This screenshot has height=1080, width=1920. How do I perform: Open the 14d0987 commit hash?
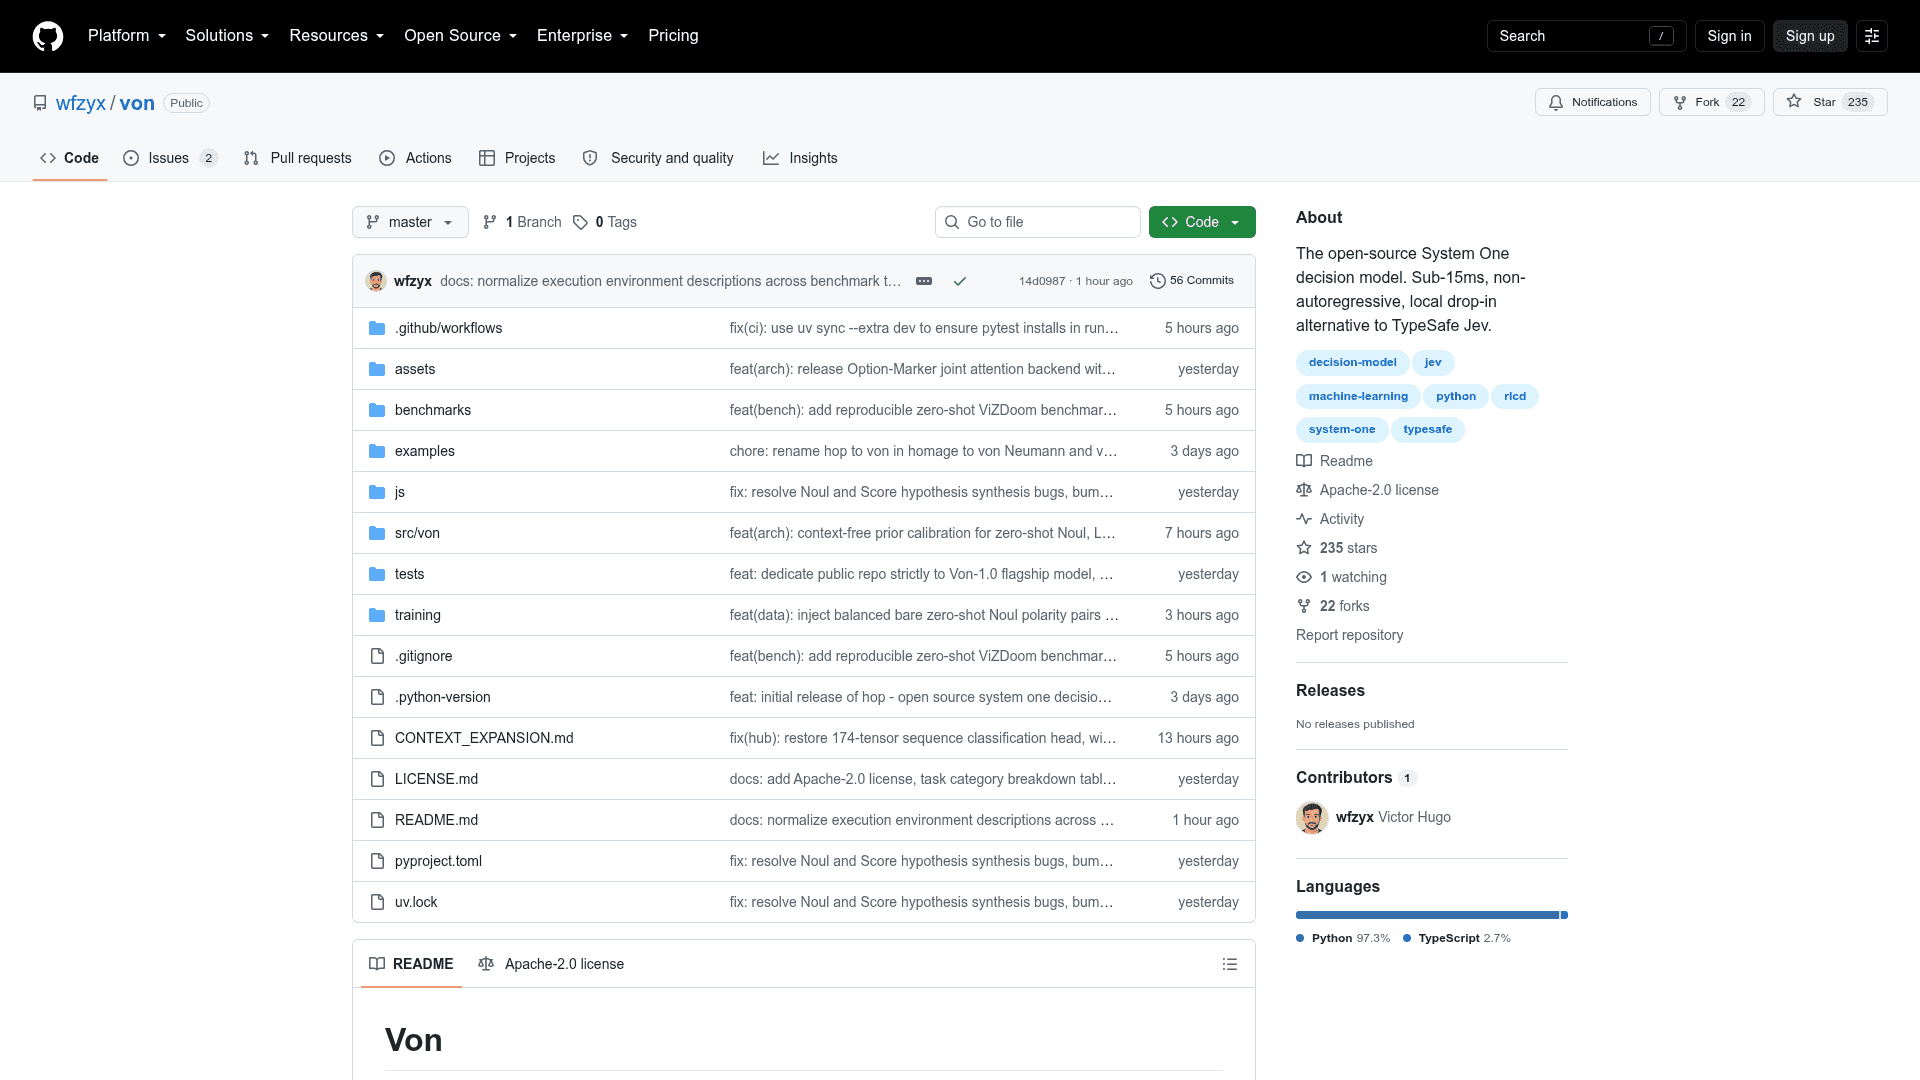tap(1042, 281)
